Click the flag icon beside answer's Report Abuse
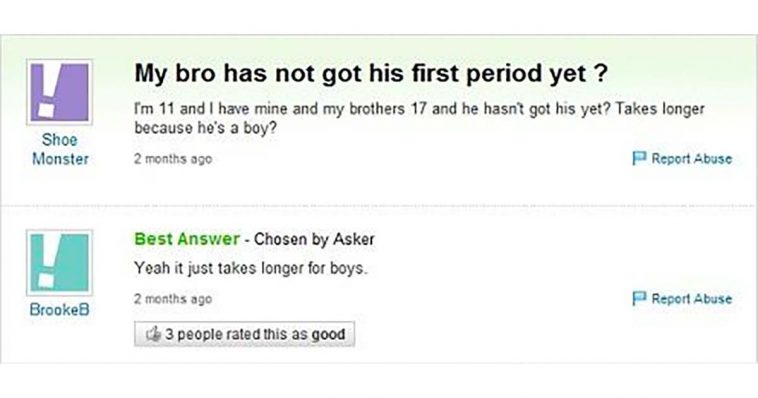Screen dimensions: 758x398 tap(639, 298)
